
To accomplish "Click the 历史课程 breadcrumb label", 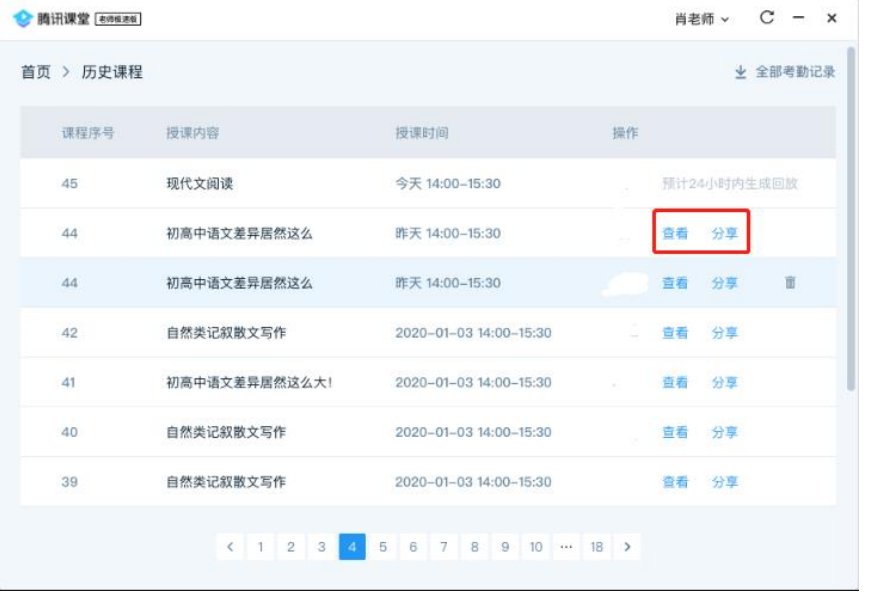I will coord(112,72).
